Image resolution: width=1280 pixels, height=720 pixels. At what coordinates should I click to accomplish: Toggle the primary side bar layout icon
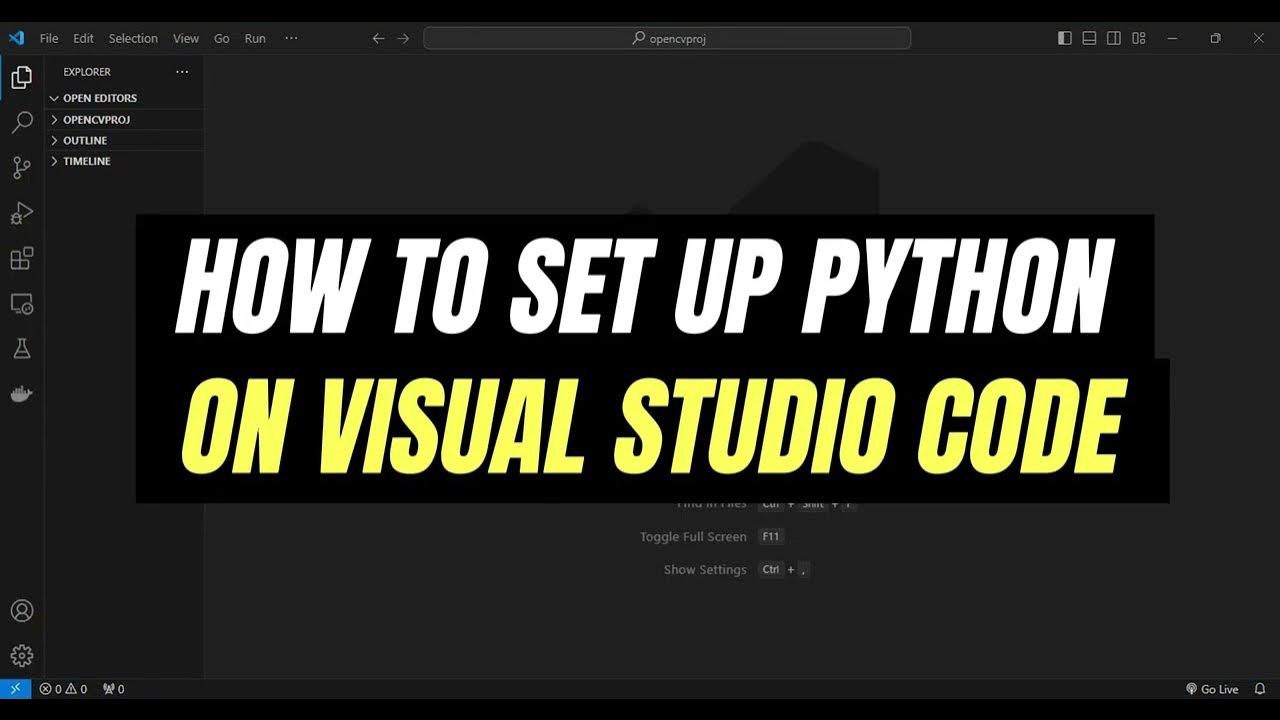tap(1064, 38)
